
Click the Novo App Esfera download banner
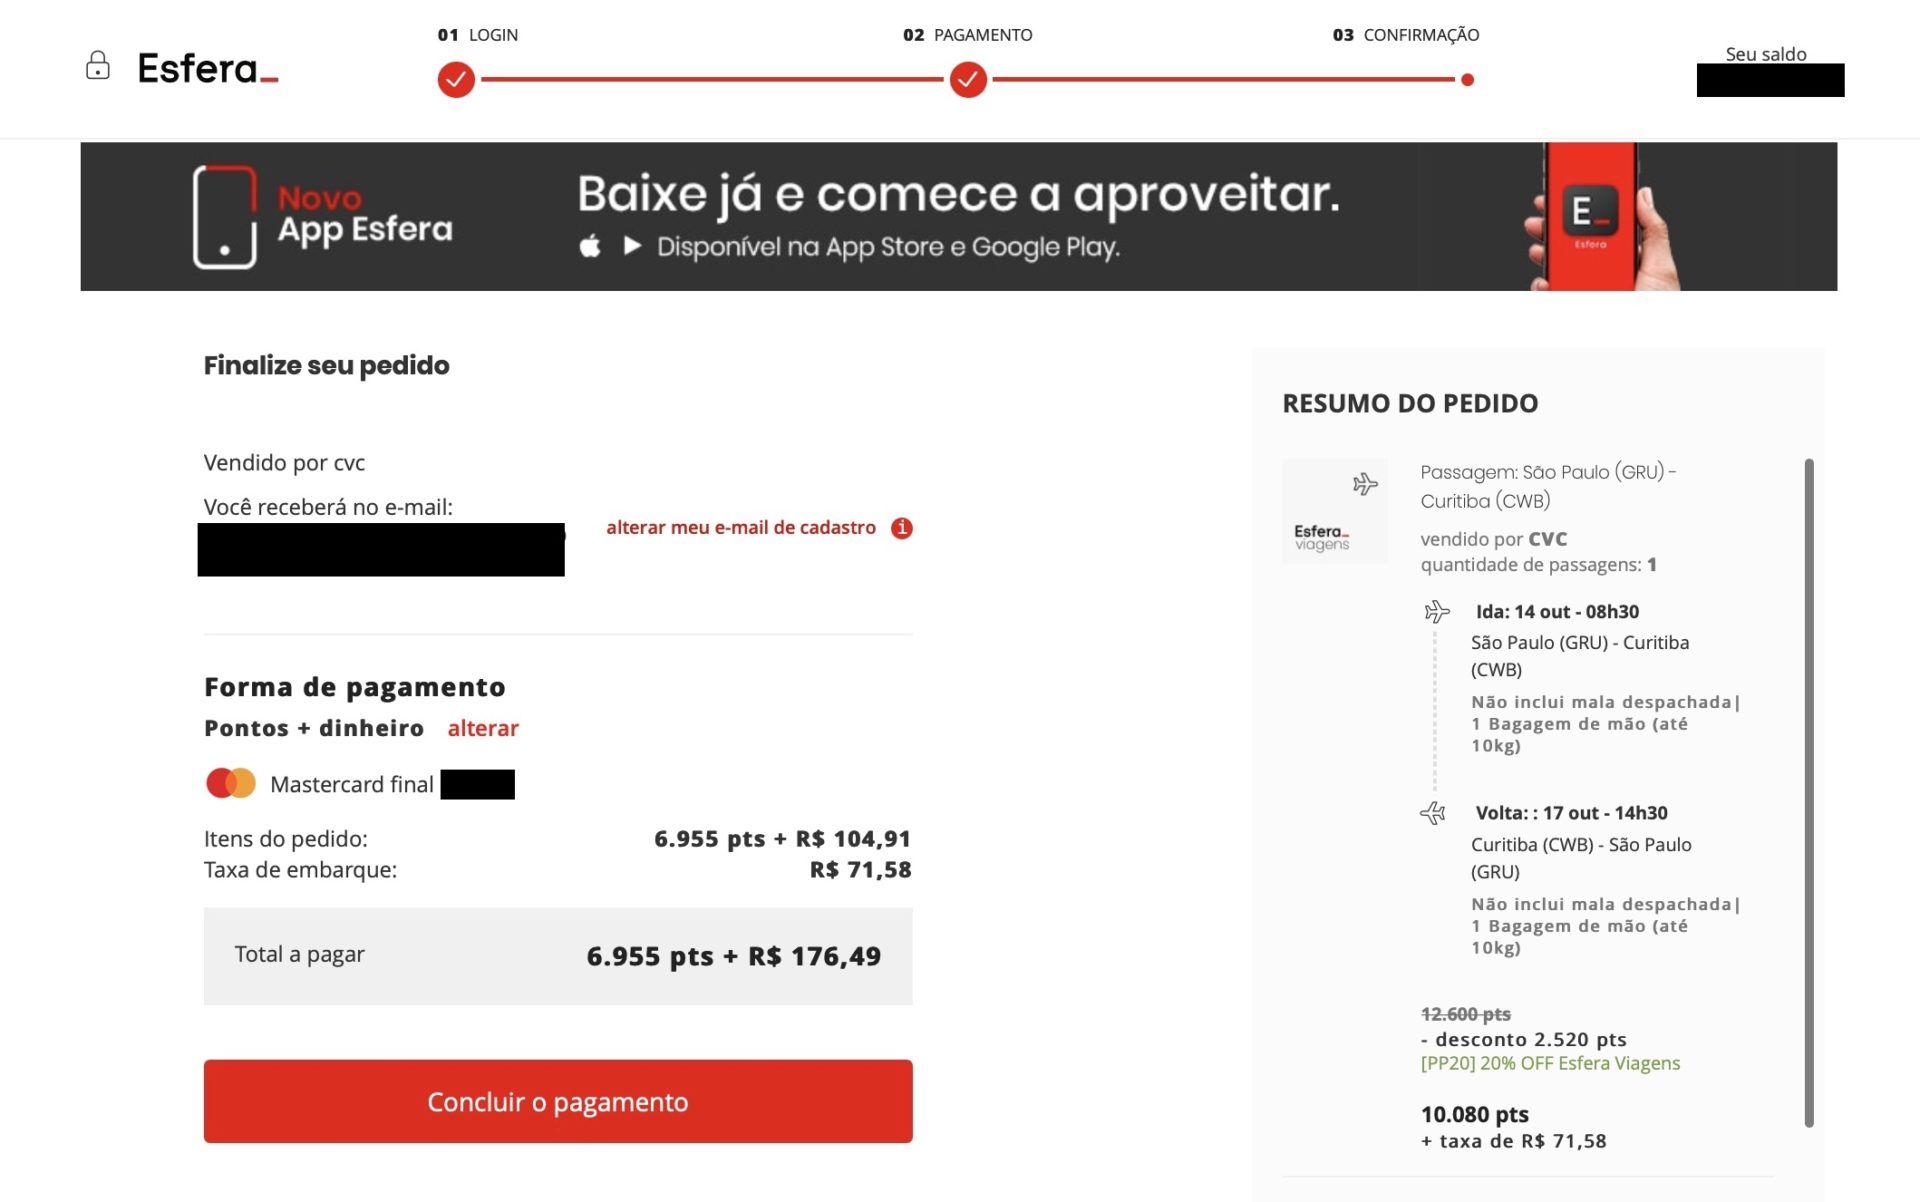pos(959,216)
